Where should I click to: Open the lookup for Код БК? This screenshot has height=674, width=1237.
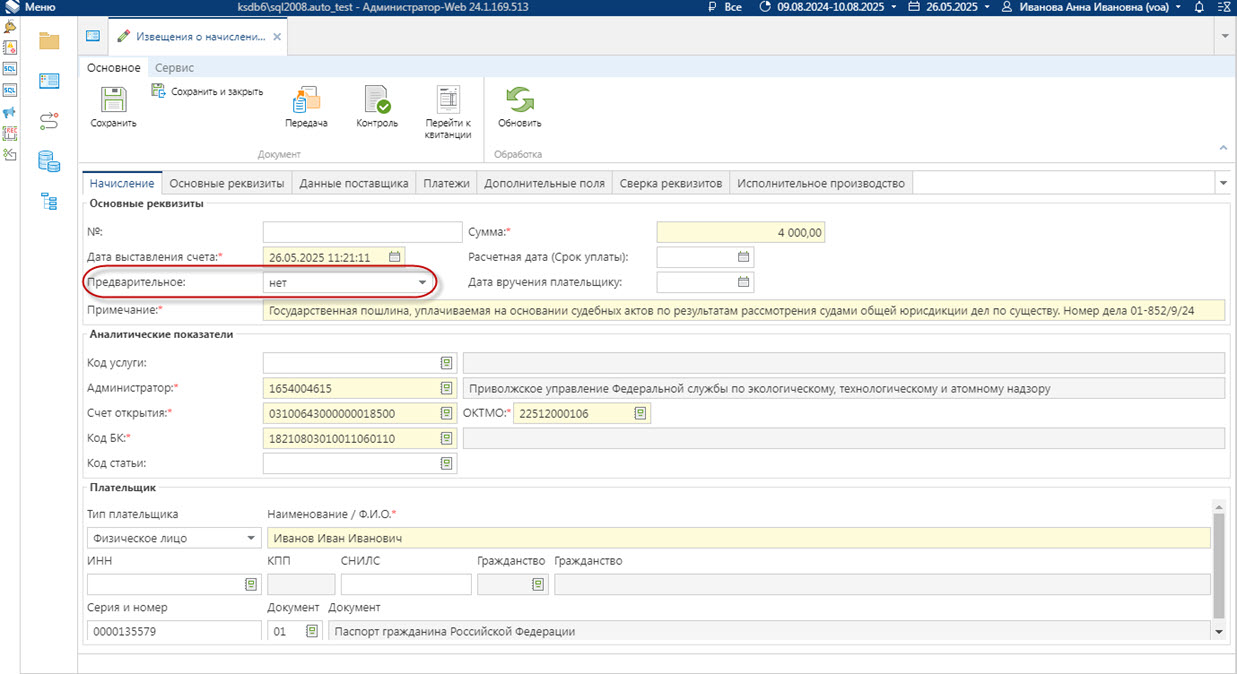click(446, 438)
